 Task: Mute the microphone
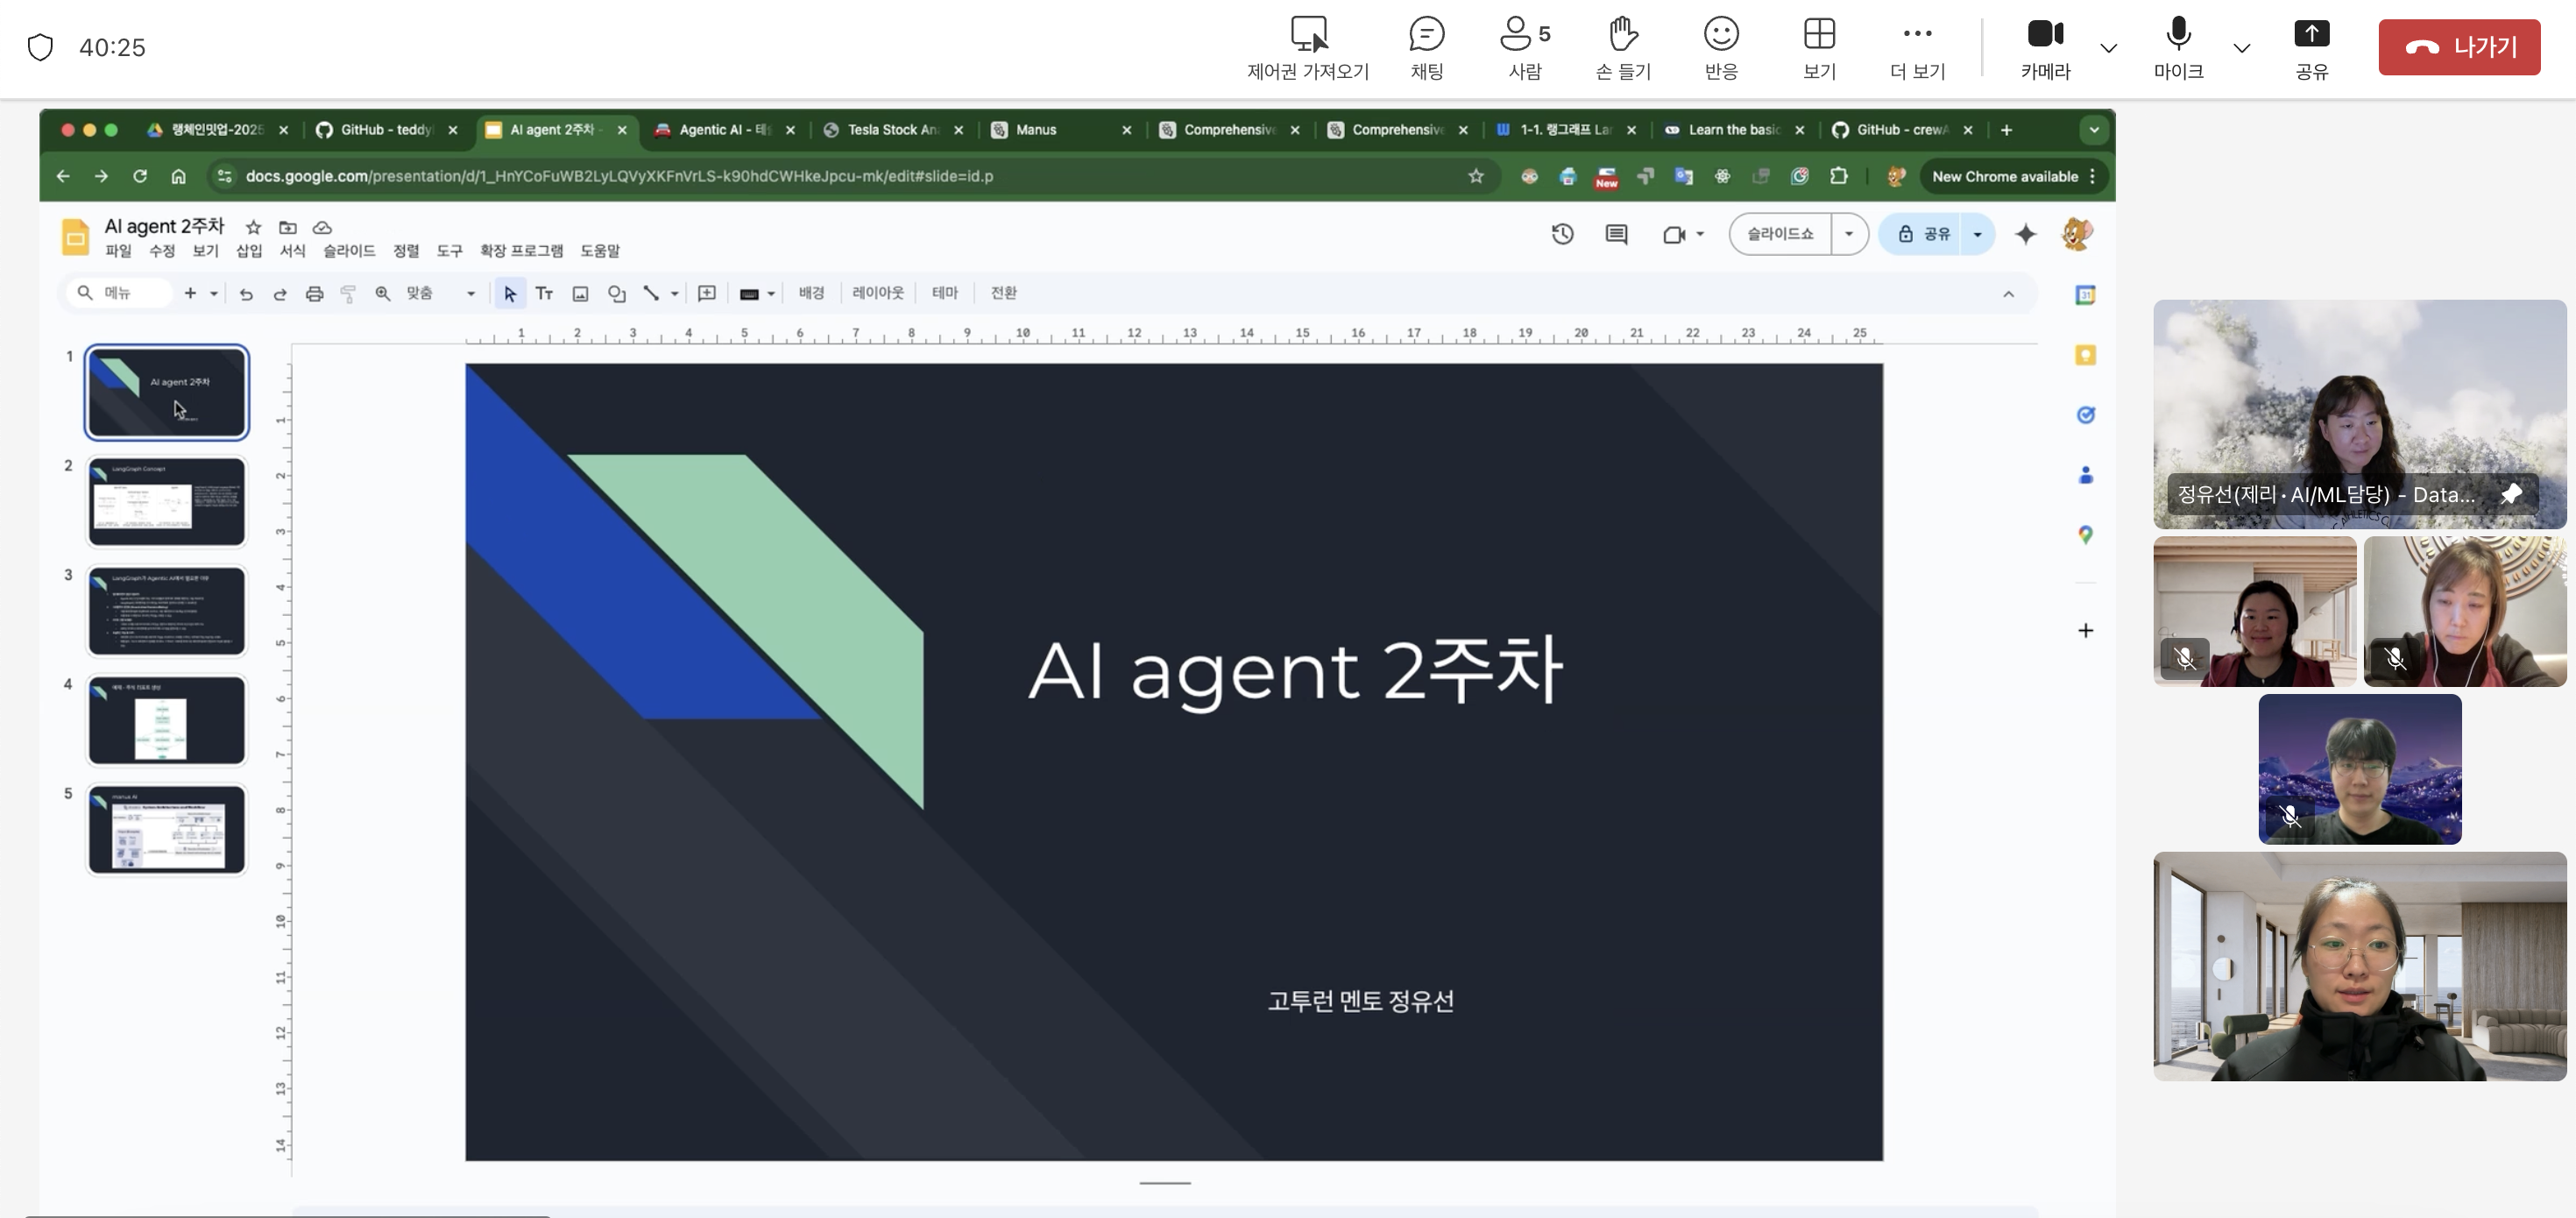pyautogui.click(x=2178, y=36)
